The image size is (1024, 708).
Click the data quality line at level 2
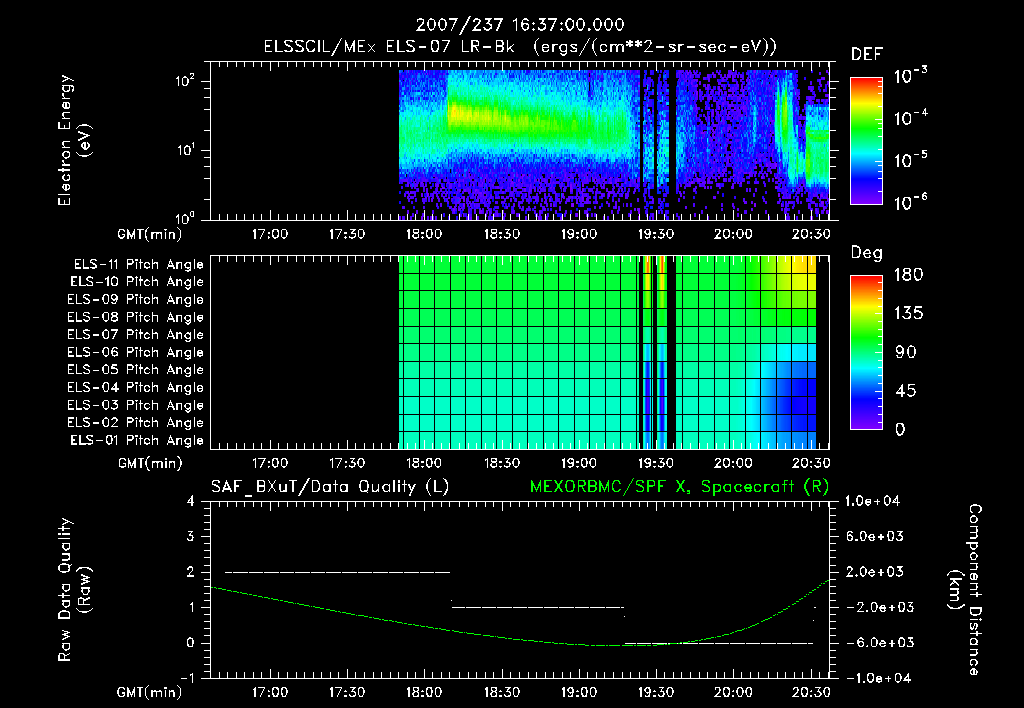pyautogui.click(x=338, y=572)
